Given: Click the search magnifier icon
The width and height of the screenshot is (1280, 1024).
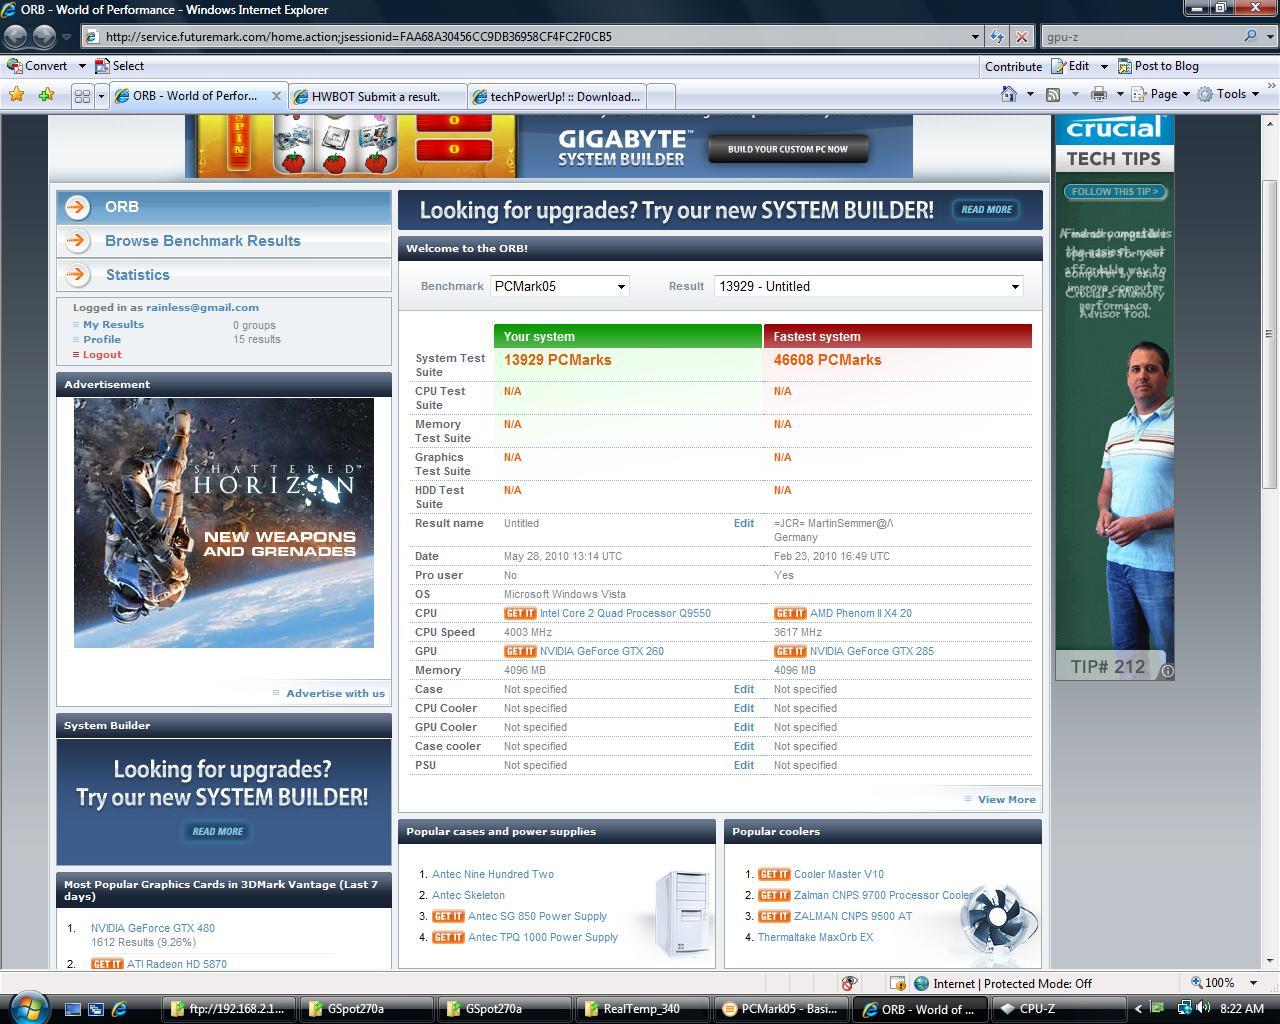Looking at the screenshot, I should [1250, 36].
